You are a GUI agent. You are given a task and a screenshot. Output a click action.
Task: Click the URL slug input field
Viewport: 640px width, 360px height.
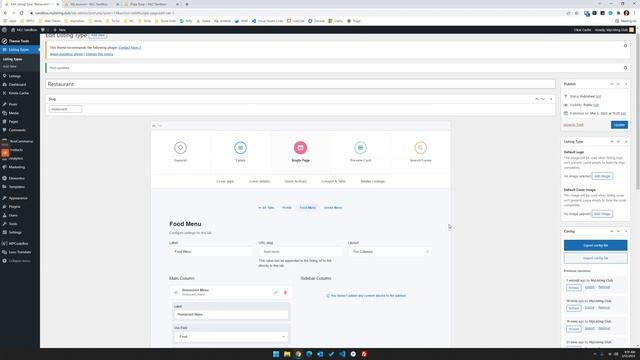(300, 252)
